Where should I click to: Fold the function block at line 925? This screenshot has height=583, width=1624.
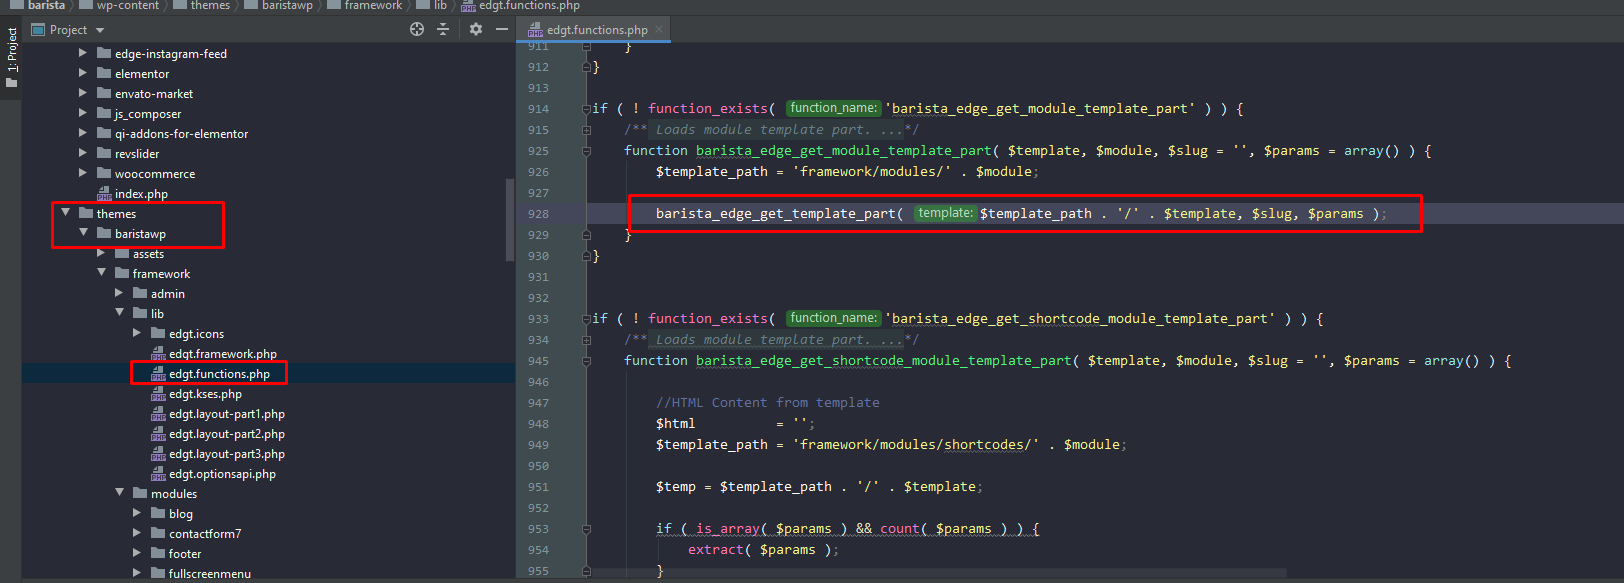click(x=587, y=151)
